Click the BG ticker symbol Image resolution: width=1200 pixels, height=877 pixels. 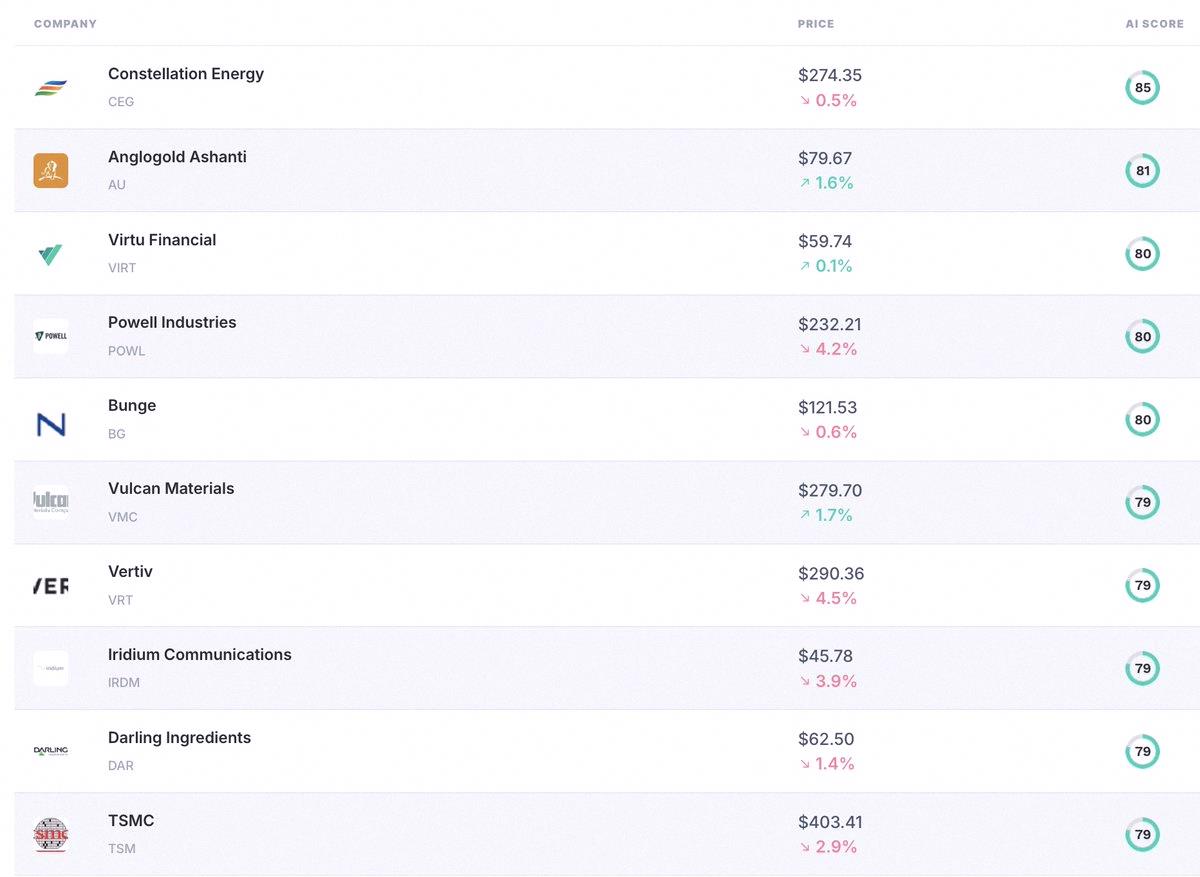117,434
